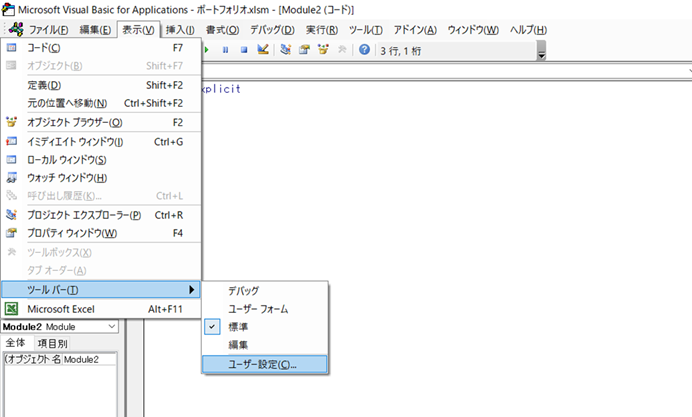
Task: Close the 表示(V) menu by clicking it
Action: 138,30
